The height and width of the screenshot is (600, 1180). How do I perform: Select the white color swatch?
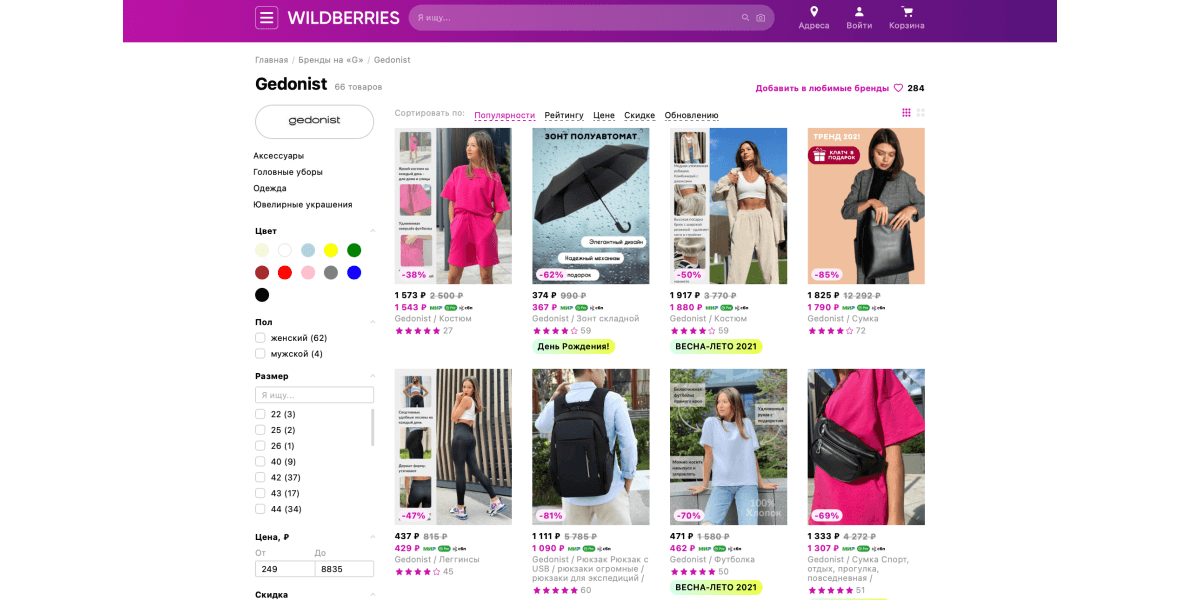[284, 250]
